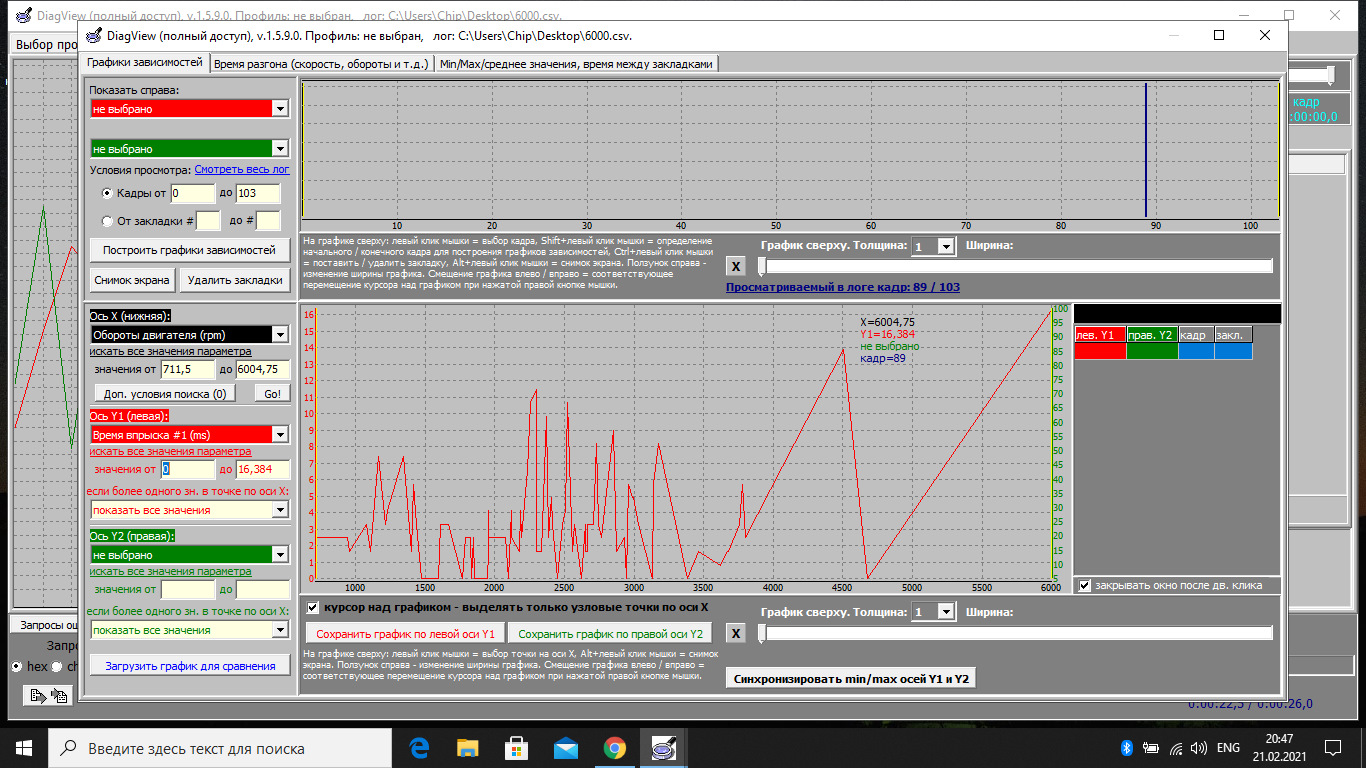Open 'Обороты двигателя (rpm)' X axis dropdown
This screenshot has height=768, width=1366.
pyautogui.click(x=189, y=335)
